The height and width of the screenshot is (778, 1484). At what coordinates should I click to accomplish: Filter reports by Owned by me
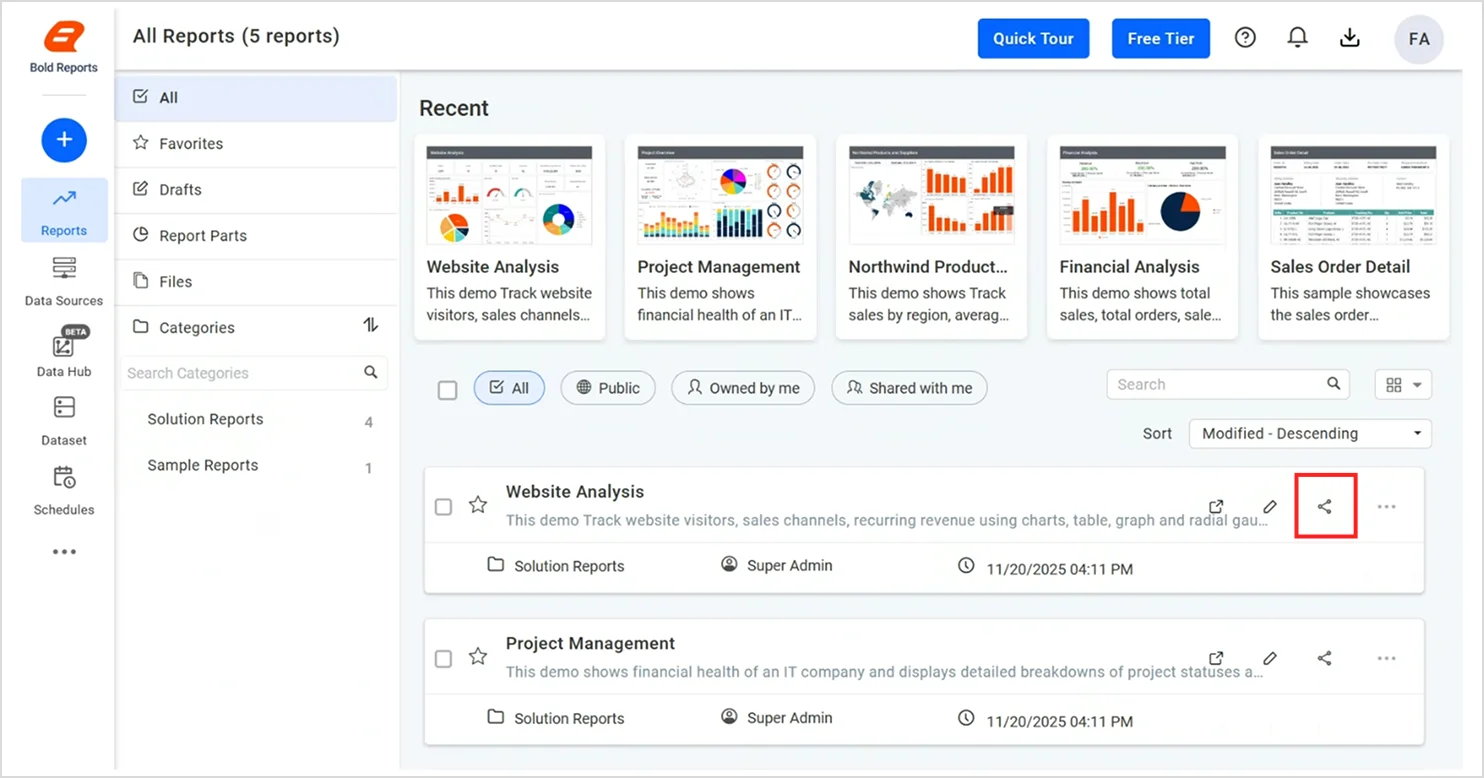click(x=743, y=388)
